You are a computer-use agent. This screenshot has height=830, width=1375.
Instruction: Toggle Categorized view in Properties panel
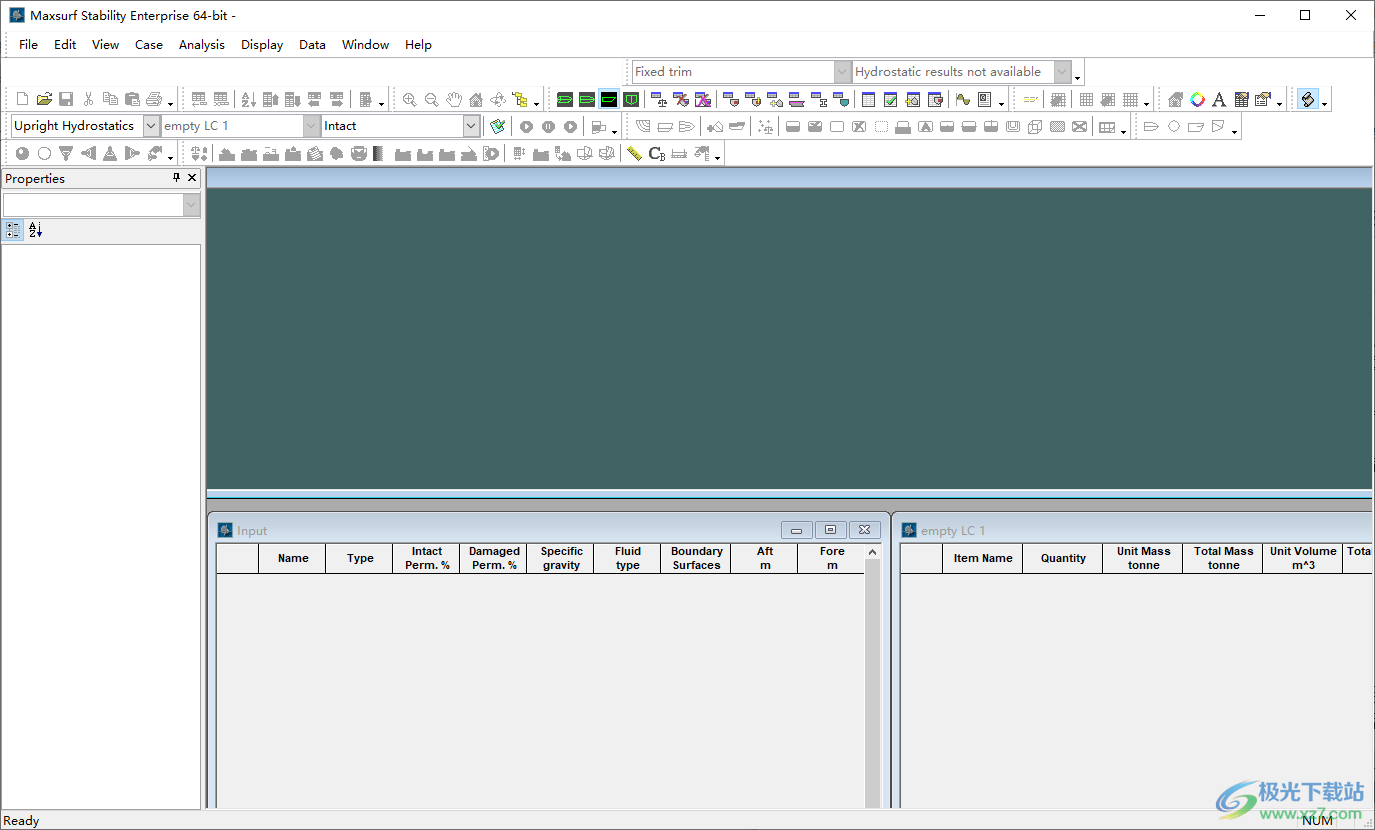[13, 230]
